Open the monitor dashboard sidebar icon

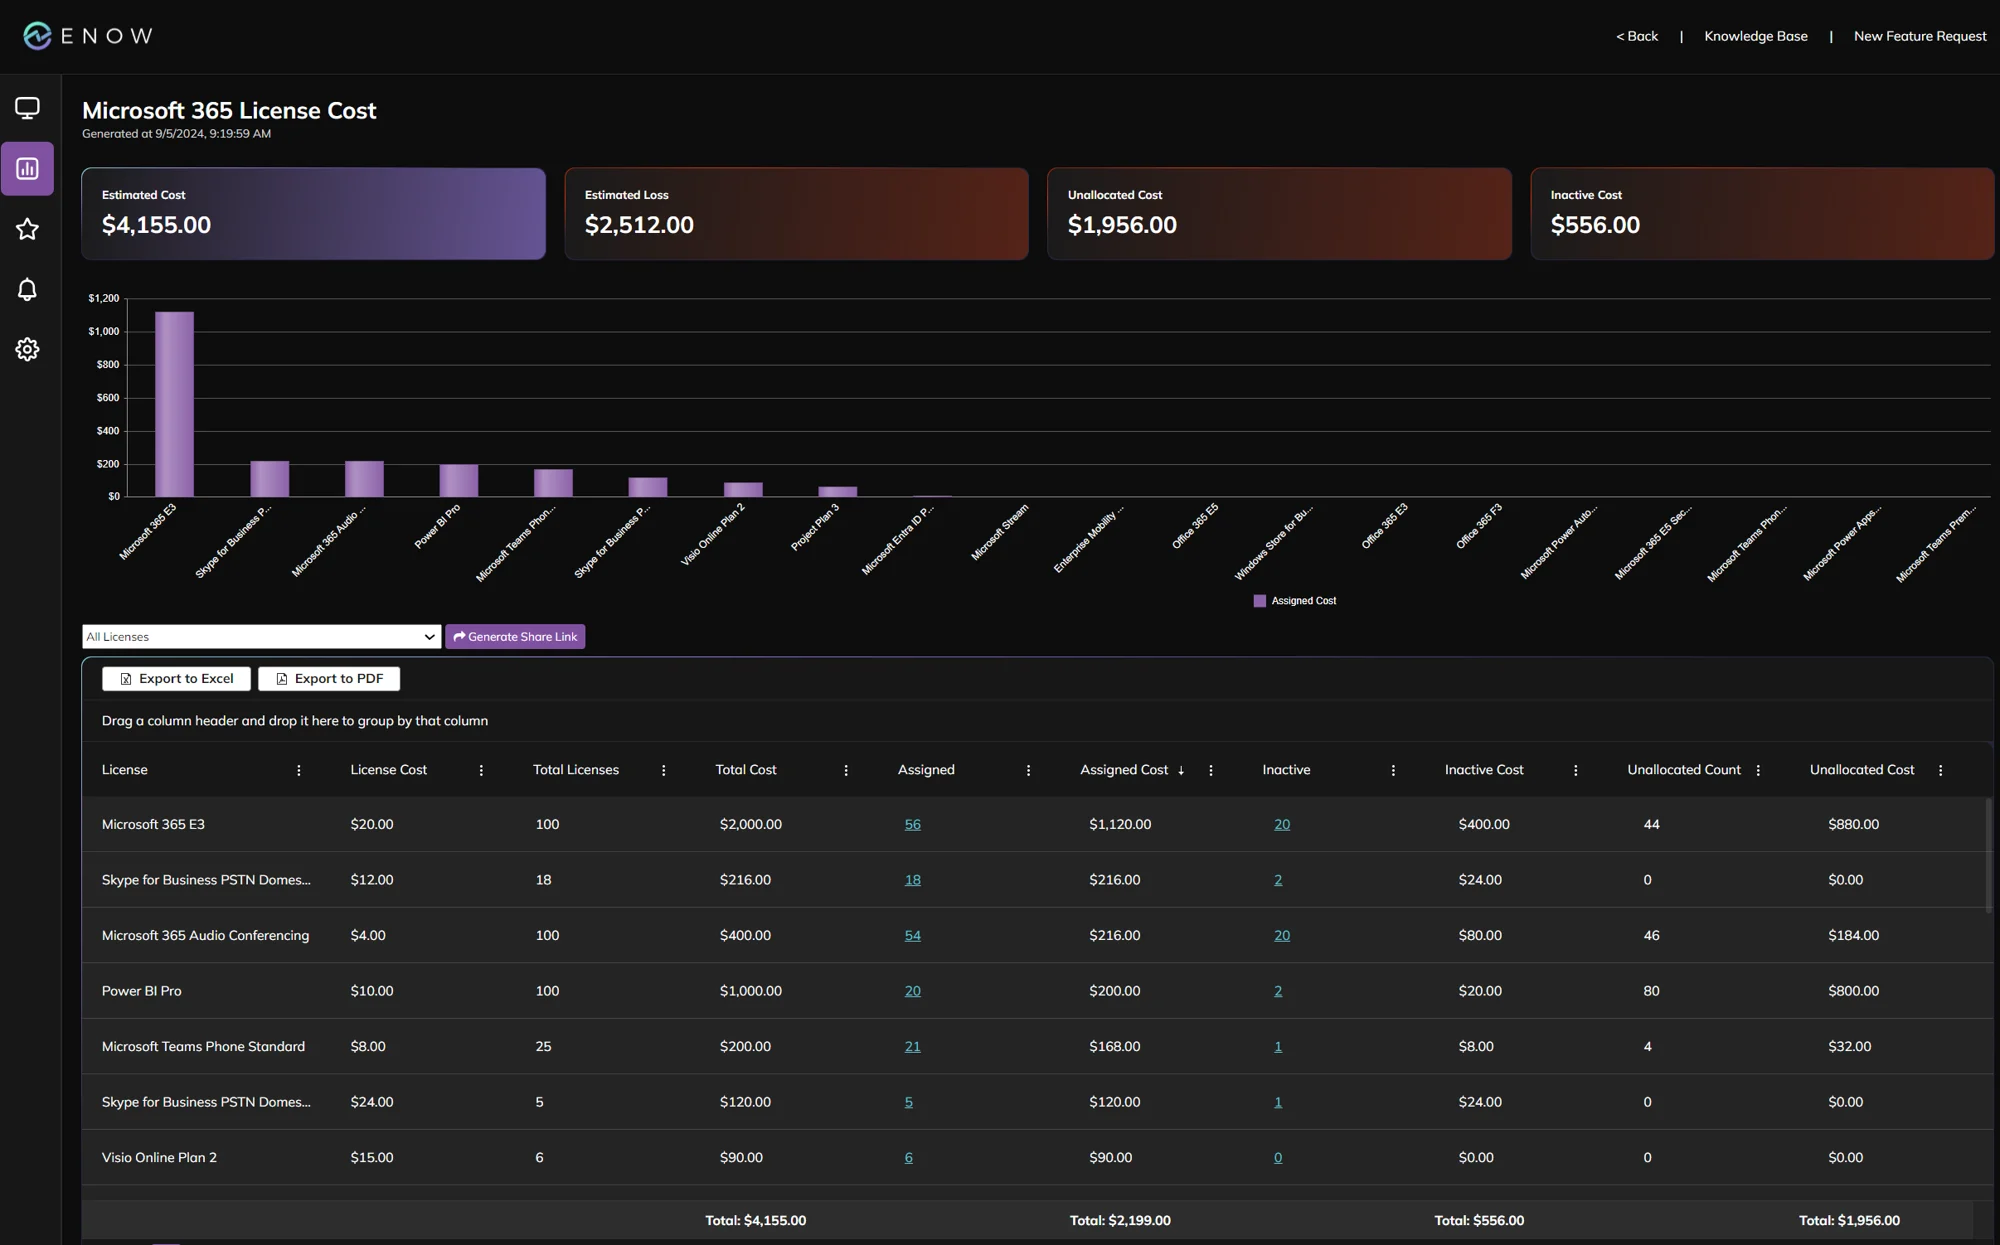(x=28, y=108)
